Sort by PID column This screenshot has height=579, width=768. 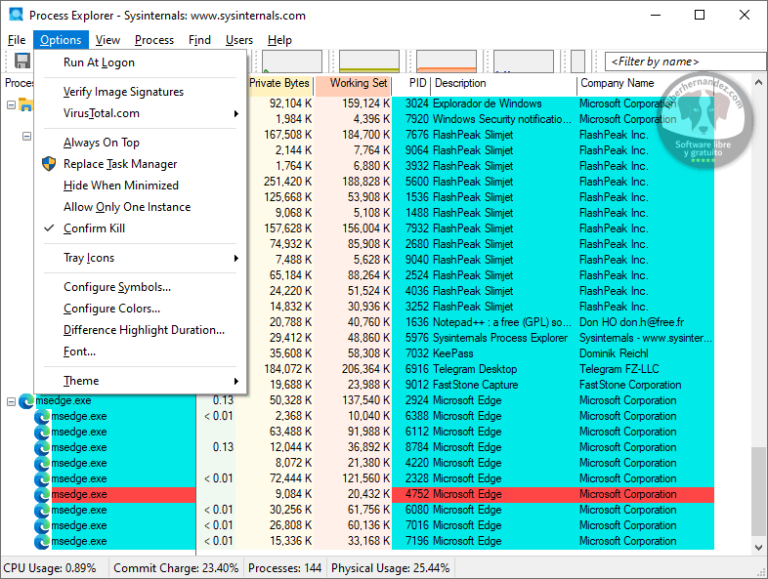click(x=412, y=83)
